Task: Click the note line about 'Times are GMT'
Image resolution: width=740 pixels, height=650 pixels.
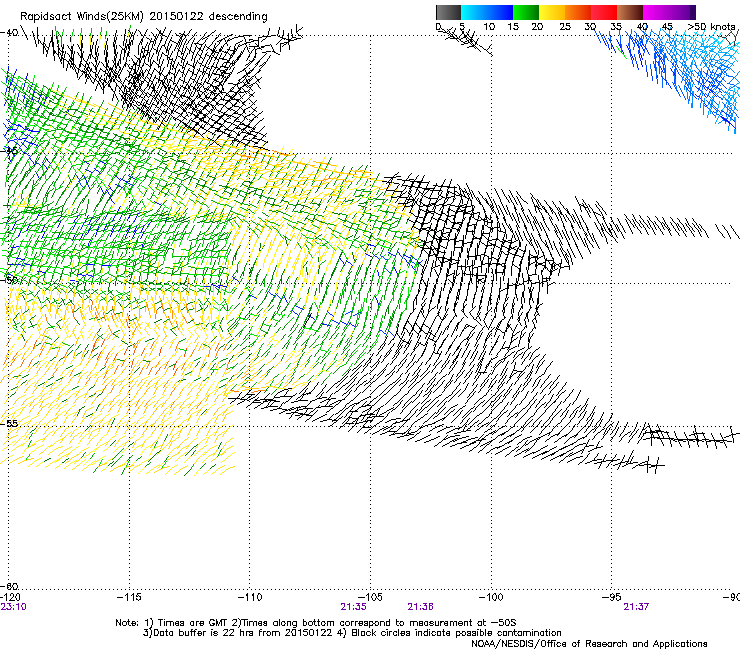Action: click(x=316, y=623)
